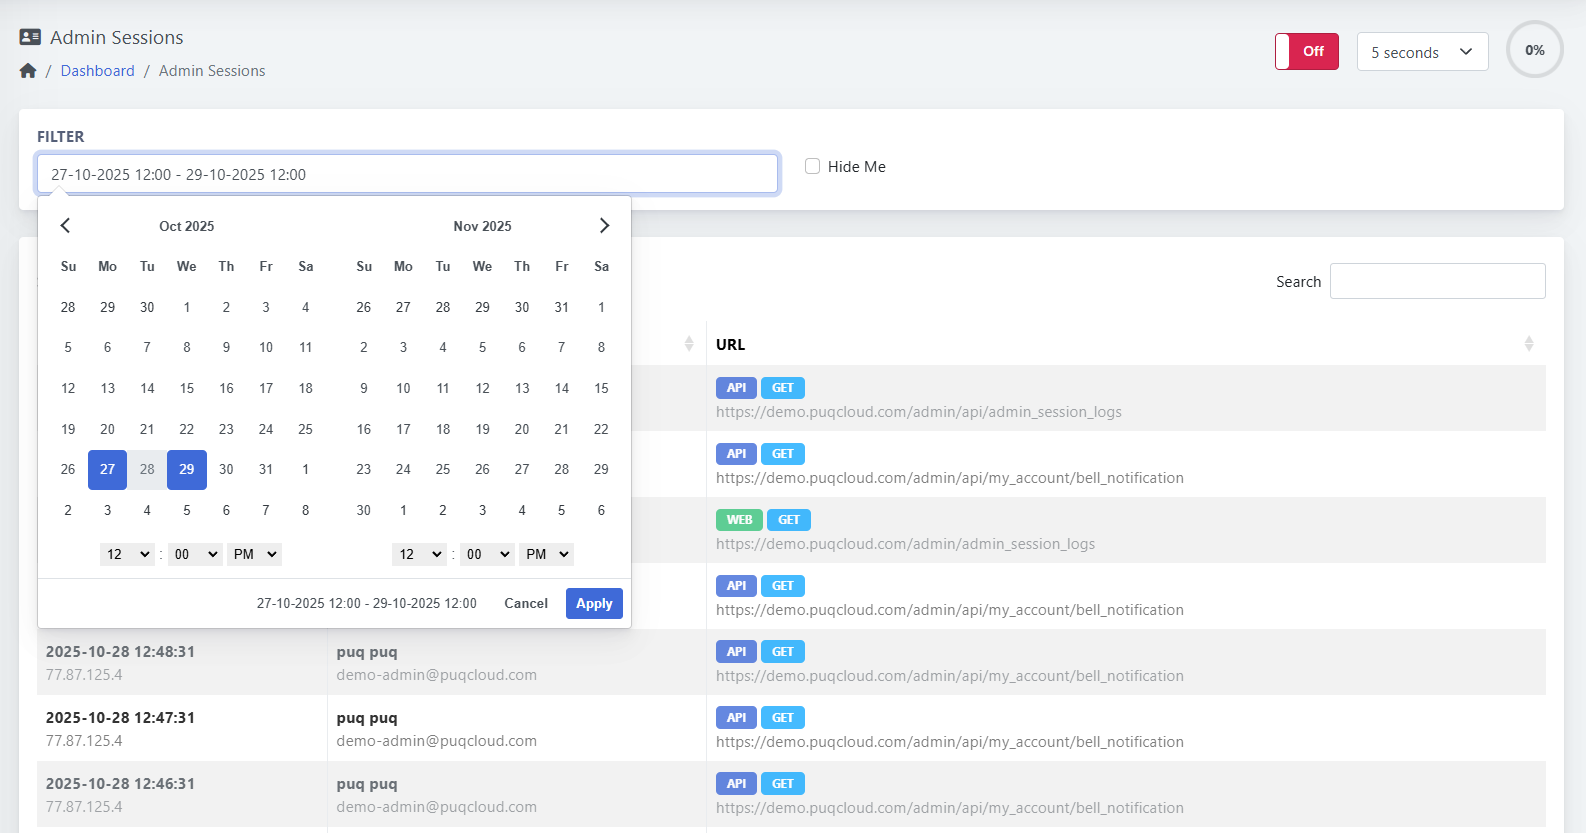The width and height of the screenshot is (1586, 833).
Task: Click the Admin Sessions ID card icon
Action: point(30,37)
